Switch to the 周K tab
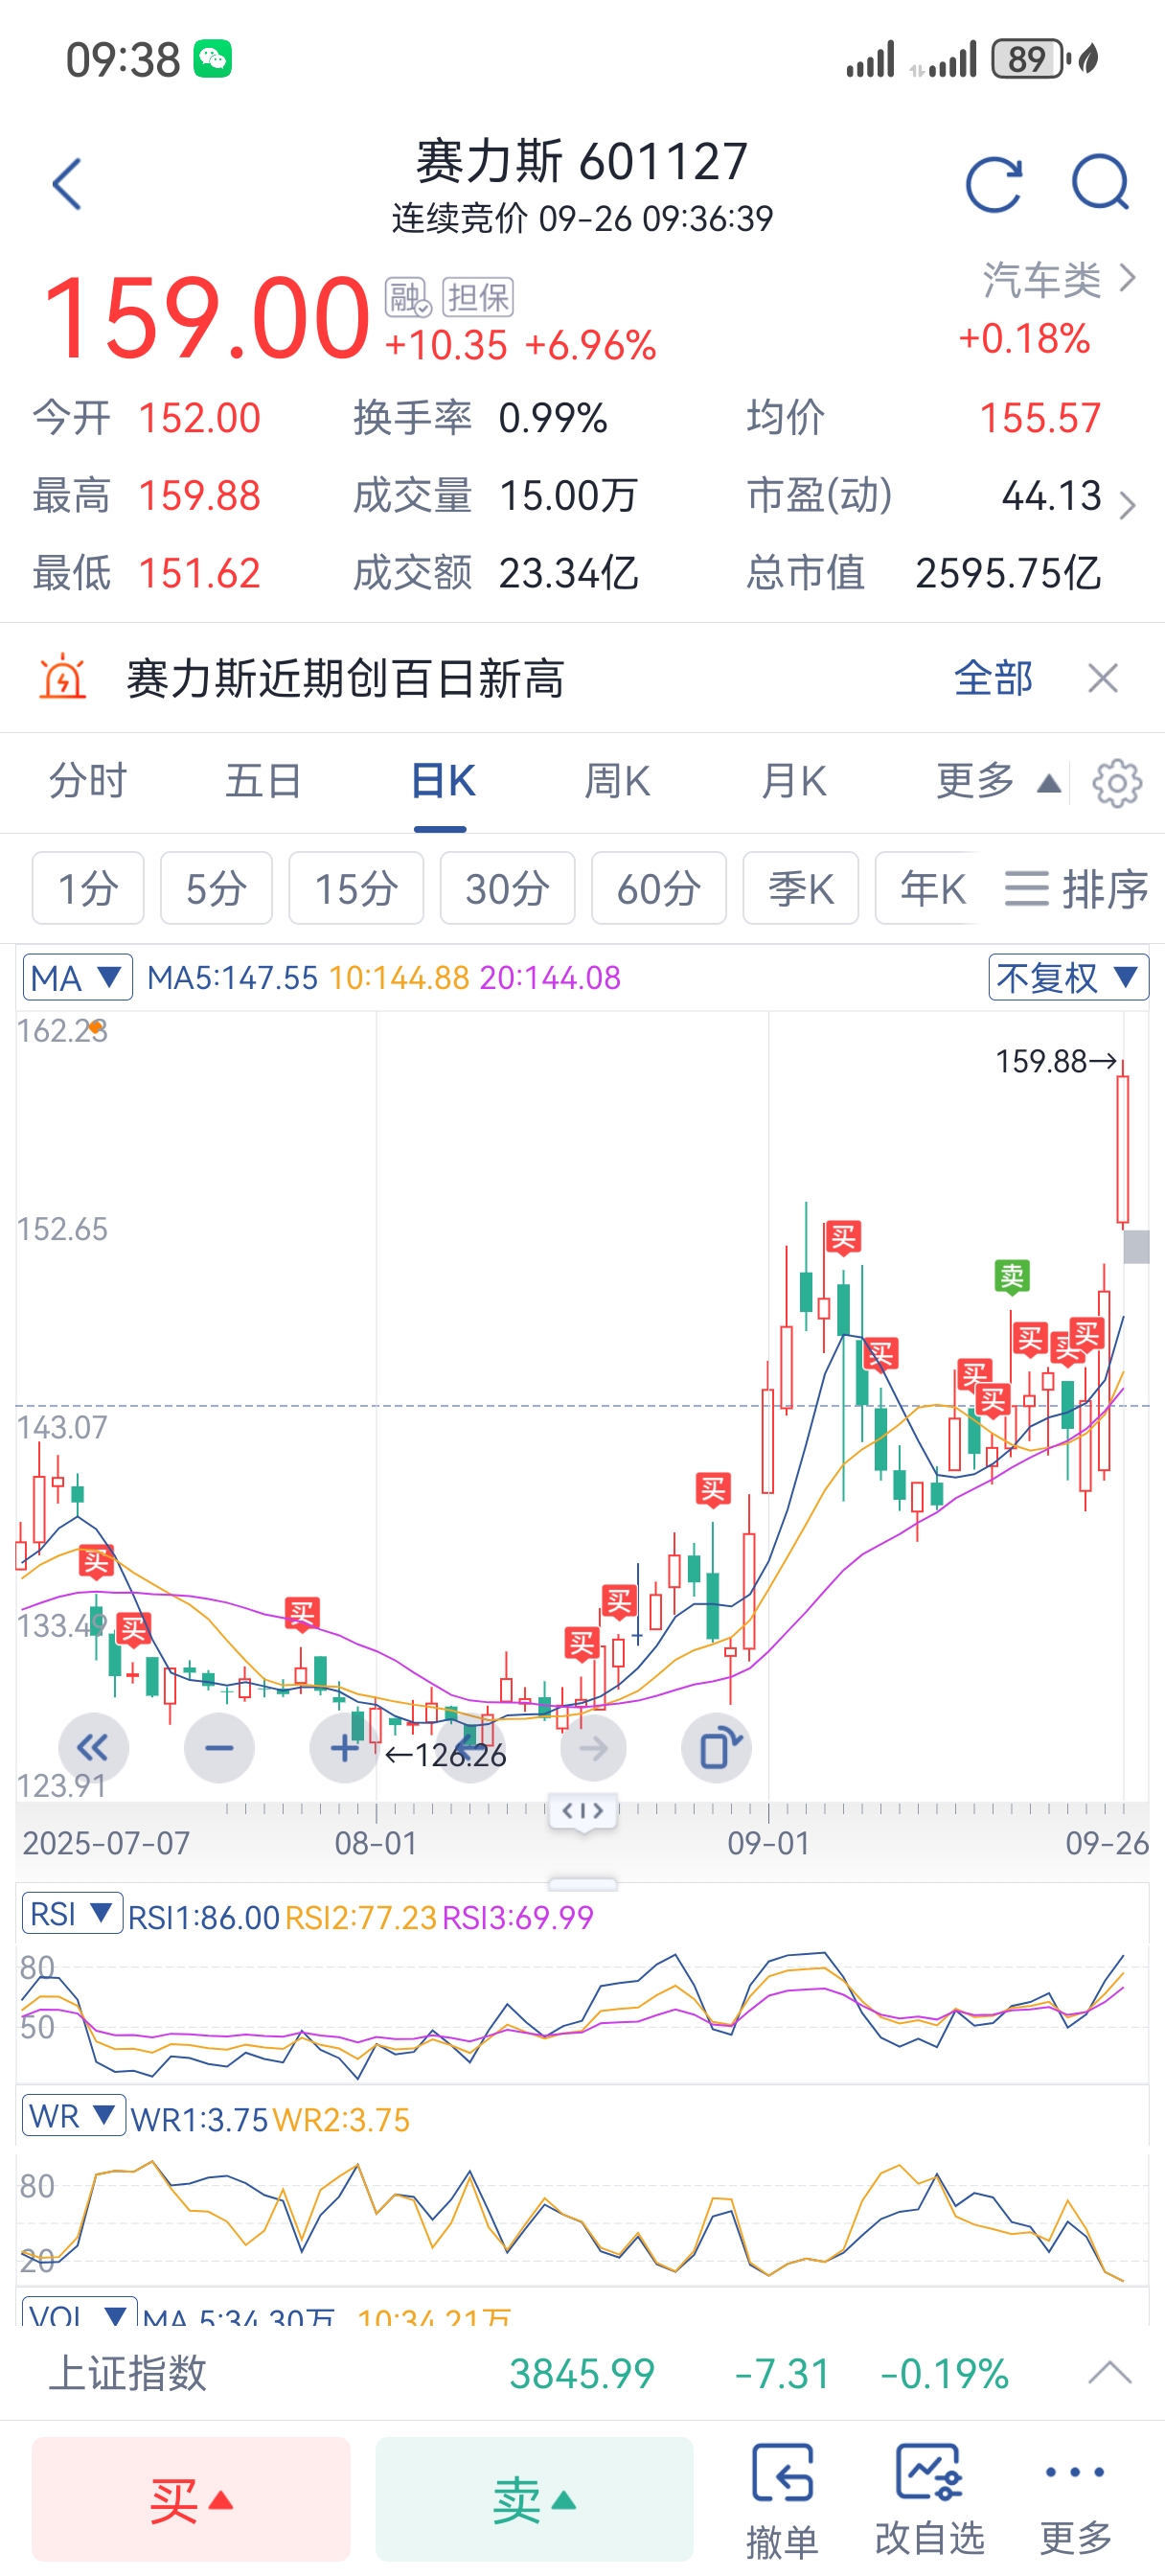This screenshot has width=1165, height=2576. click(x=617, y=781)
